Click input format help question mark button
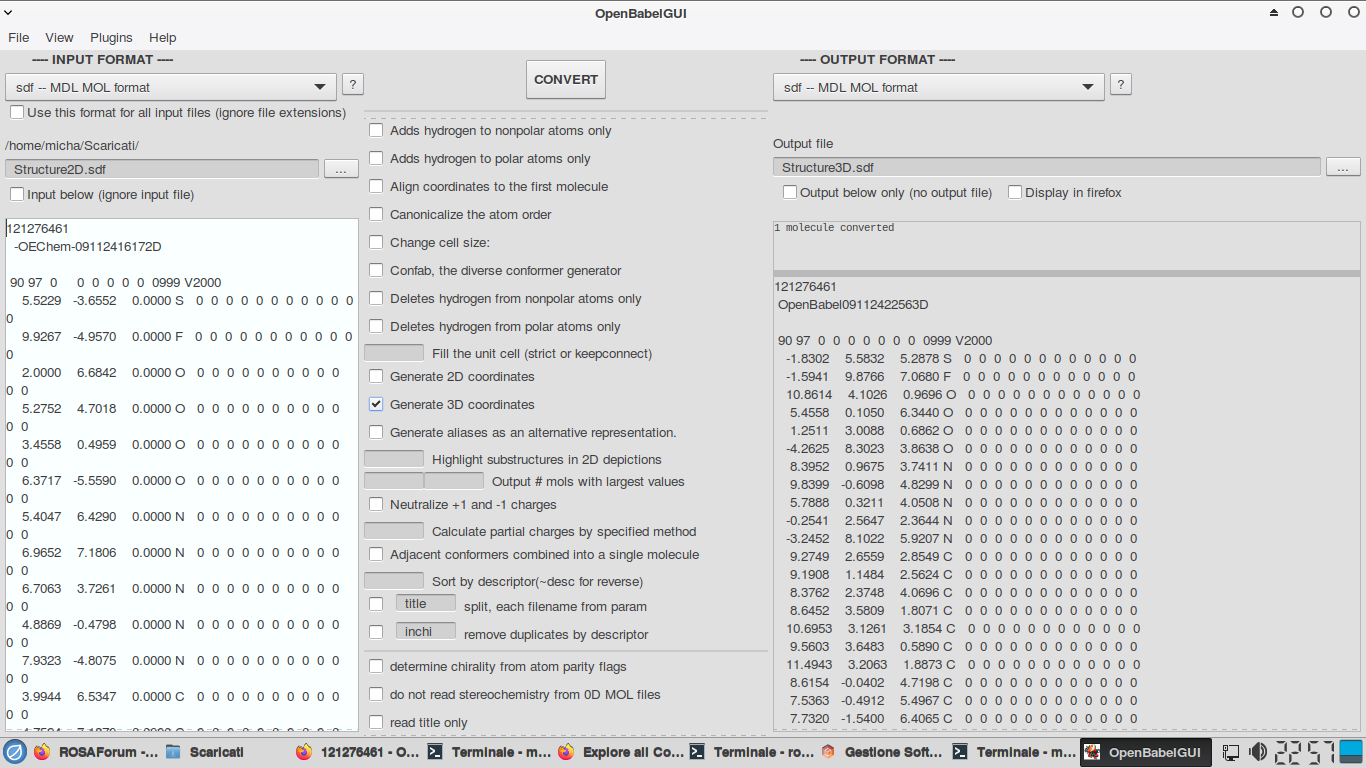The height and width of the screenshot is (768, 1366). tap(353, 85)
